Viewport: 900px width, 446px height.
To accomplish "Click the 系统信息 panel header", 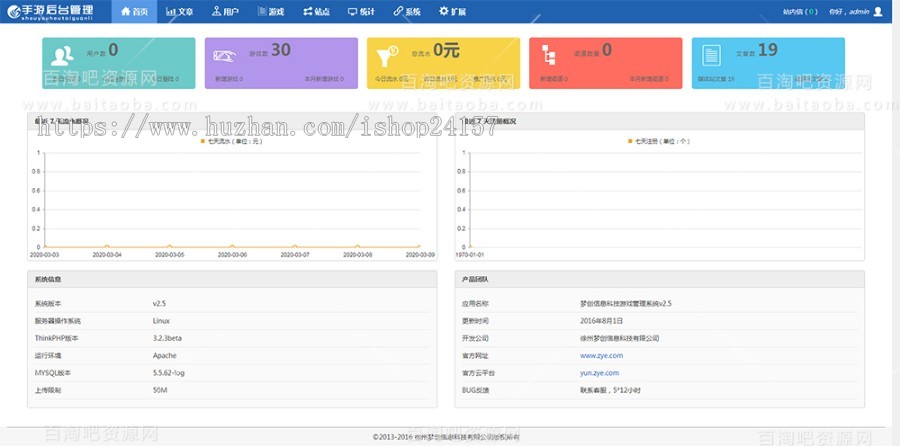I will 232,279.
